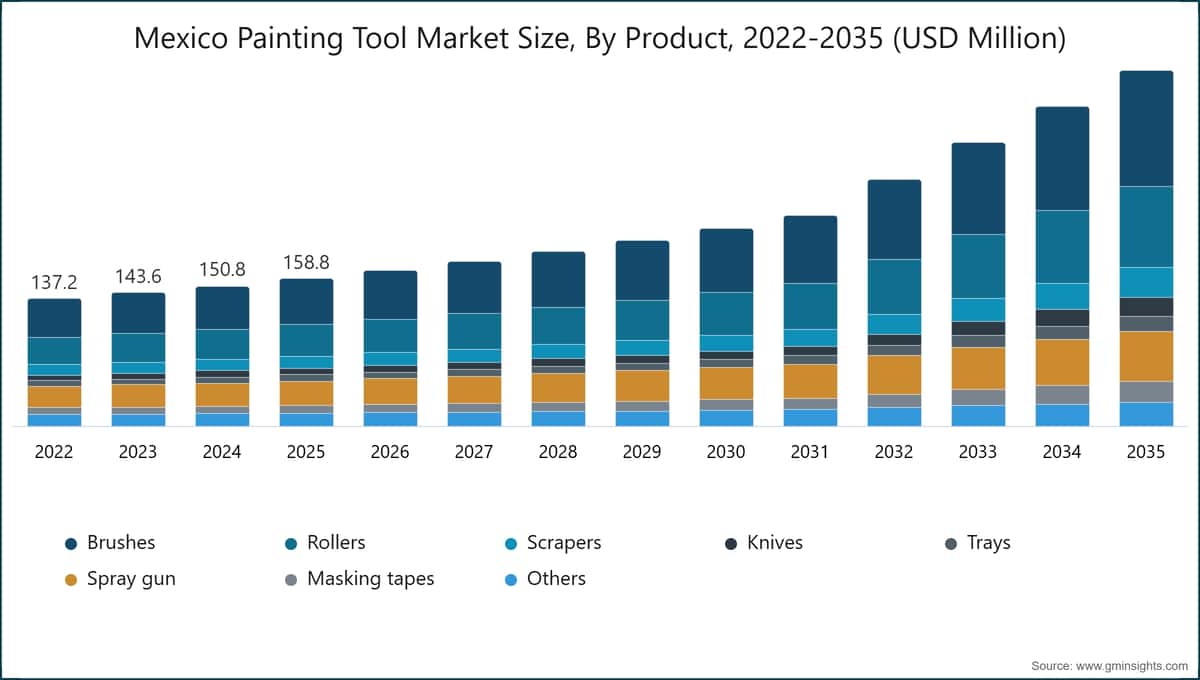The image size is (1200, 680).
Task: Click the Scrapers segment of the 2035 bar
Action: tap(1146, 282)
